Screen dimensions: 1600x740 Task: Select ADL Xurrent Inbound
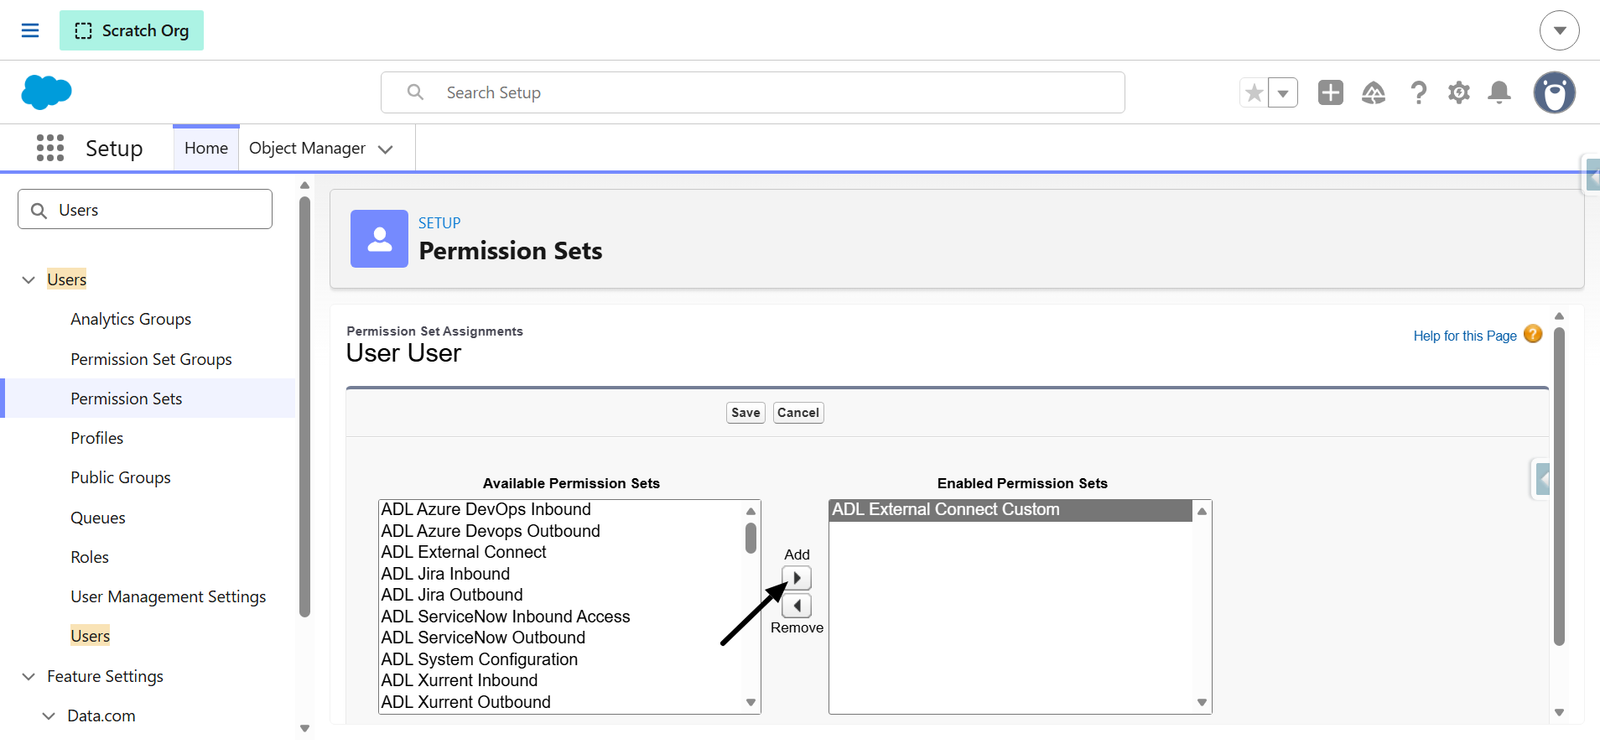[x=459, y=681]
